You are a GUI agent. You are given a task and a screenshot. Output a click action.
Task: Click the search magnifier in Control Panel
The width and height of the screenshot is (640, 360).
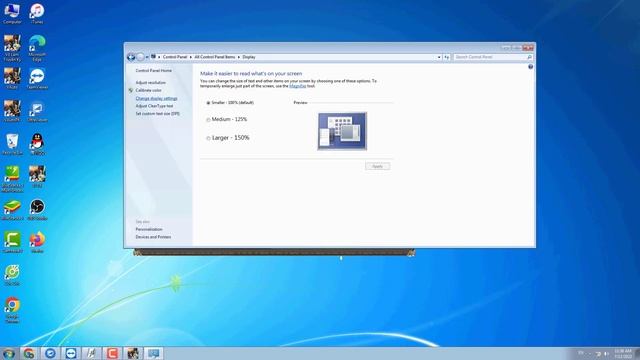pos(529,57)
